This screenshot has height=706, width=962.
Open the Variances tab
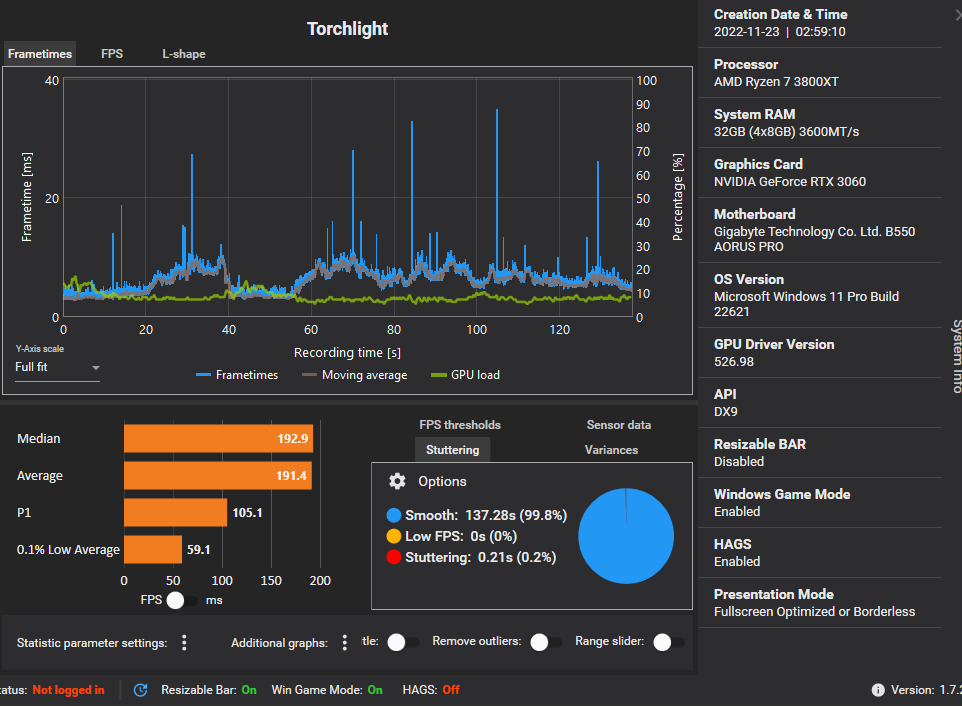(611, 450)
